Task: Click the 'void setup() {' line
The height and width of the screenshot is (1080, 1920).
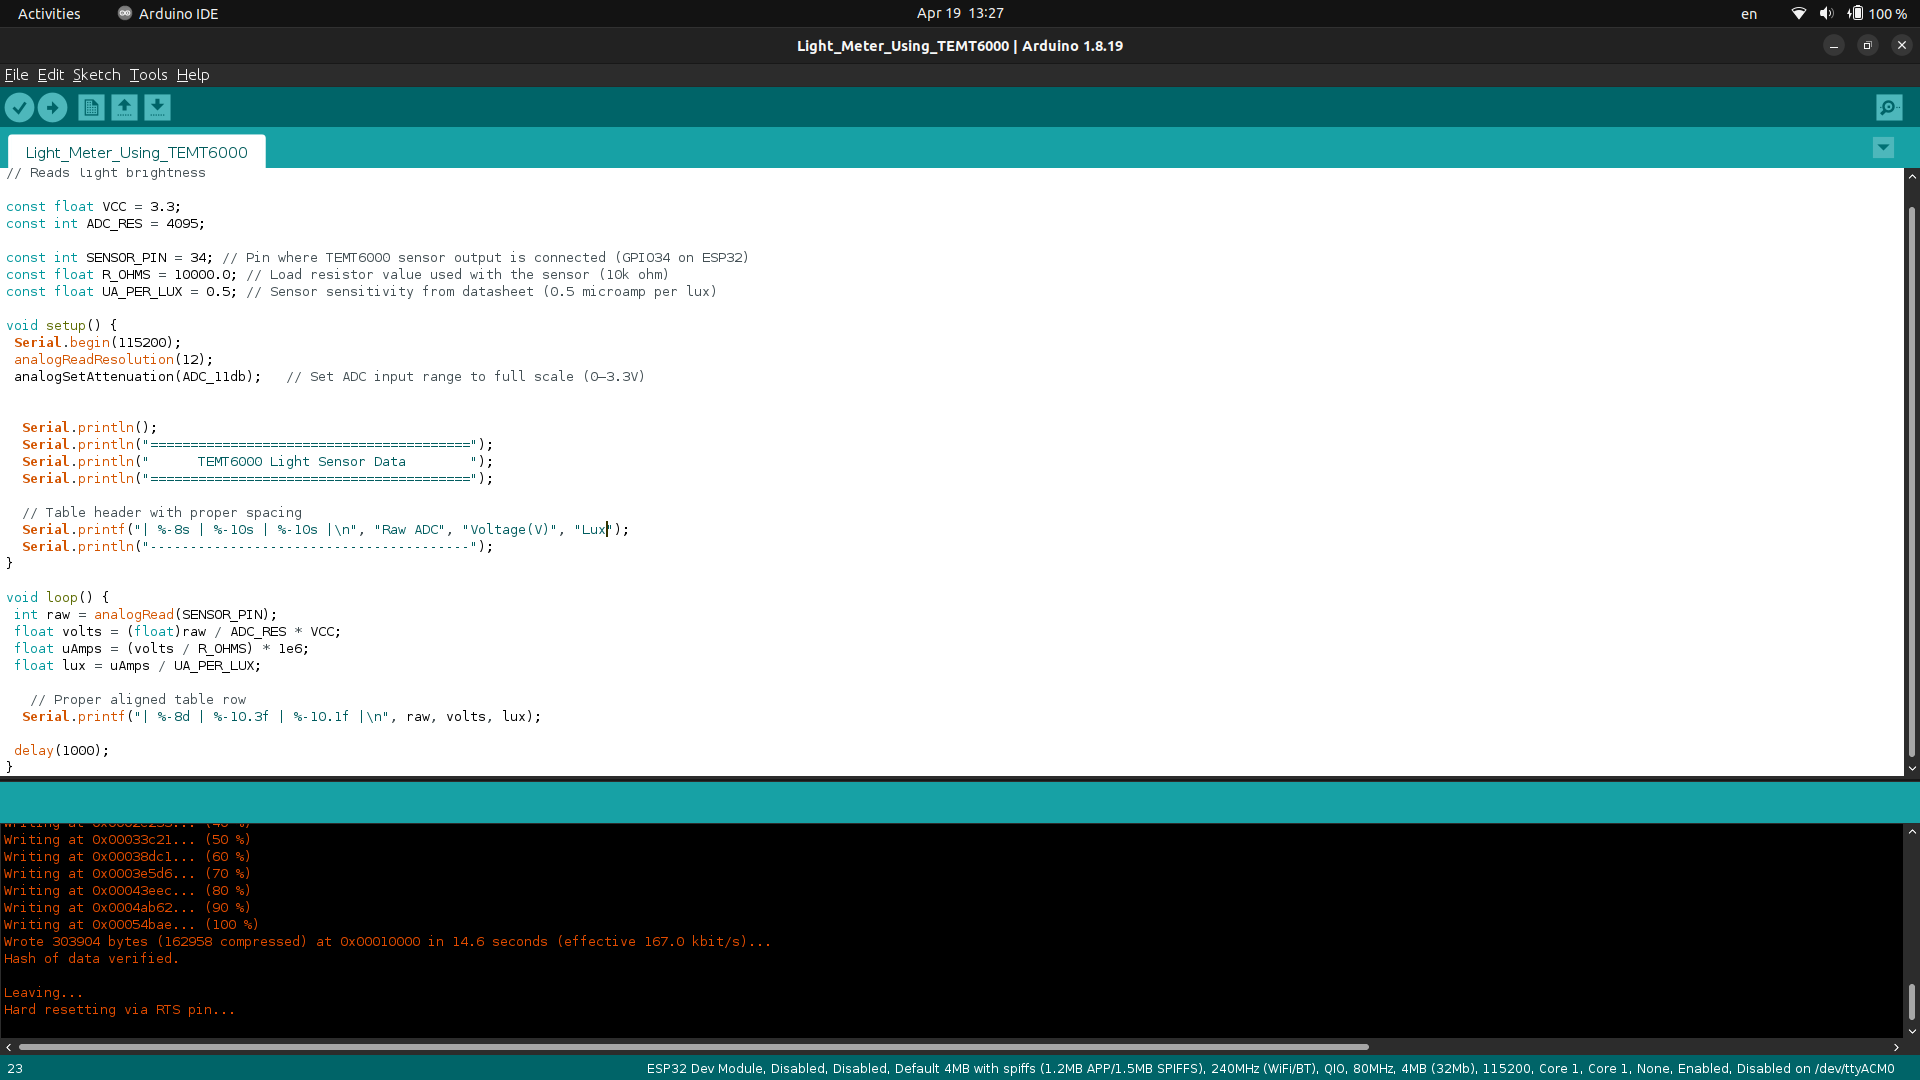Action: tap(61, 326)
